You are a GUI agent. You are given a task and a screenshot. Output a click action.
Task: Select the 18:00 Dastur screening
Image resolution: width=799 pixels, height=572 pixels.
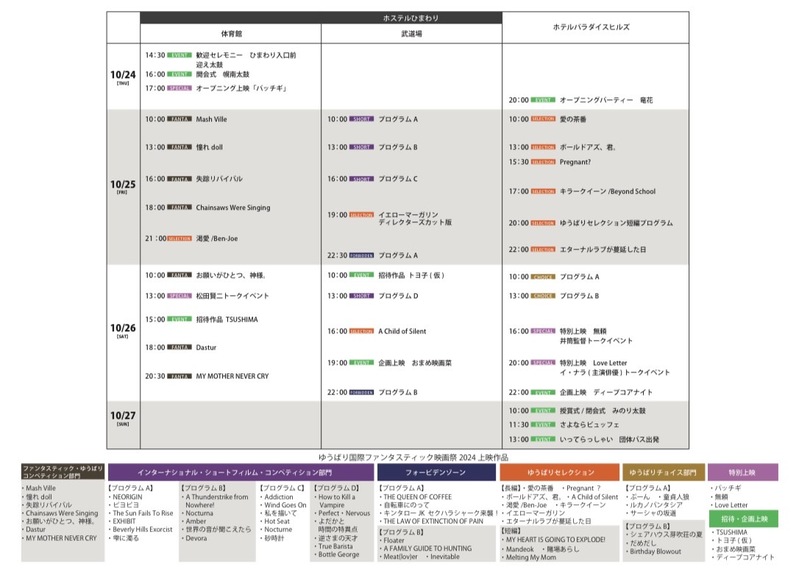click(180, 347)
